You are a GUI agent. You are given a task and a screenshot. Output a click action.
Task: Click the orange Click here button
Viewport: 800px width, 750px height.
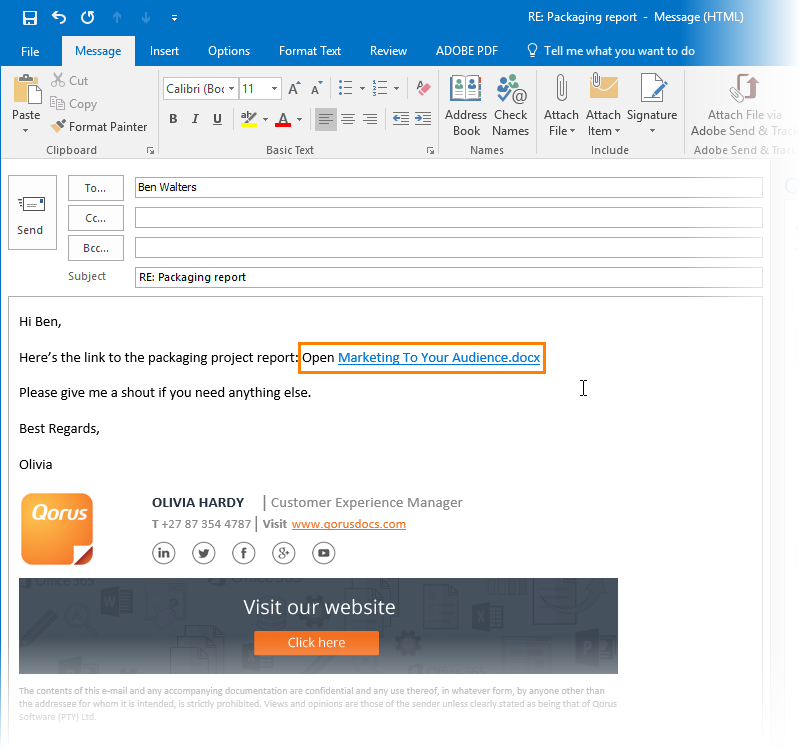[x=316, y=643]
